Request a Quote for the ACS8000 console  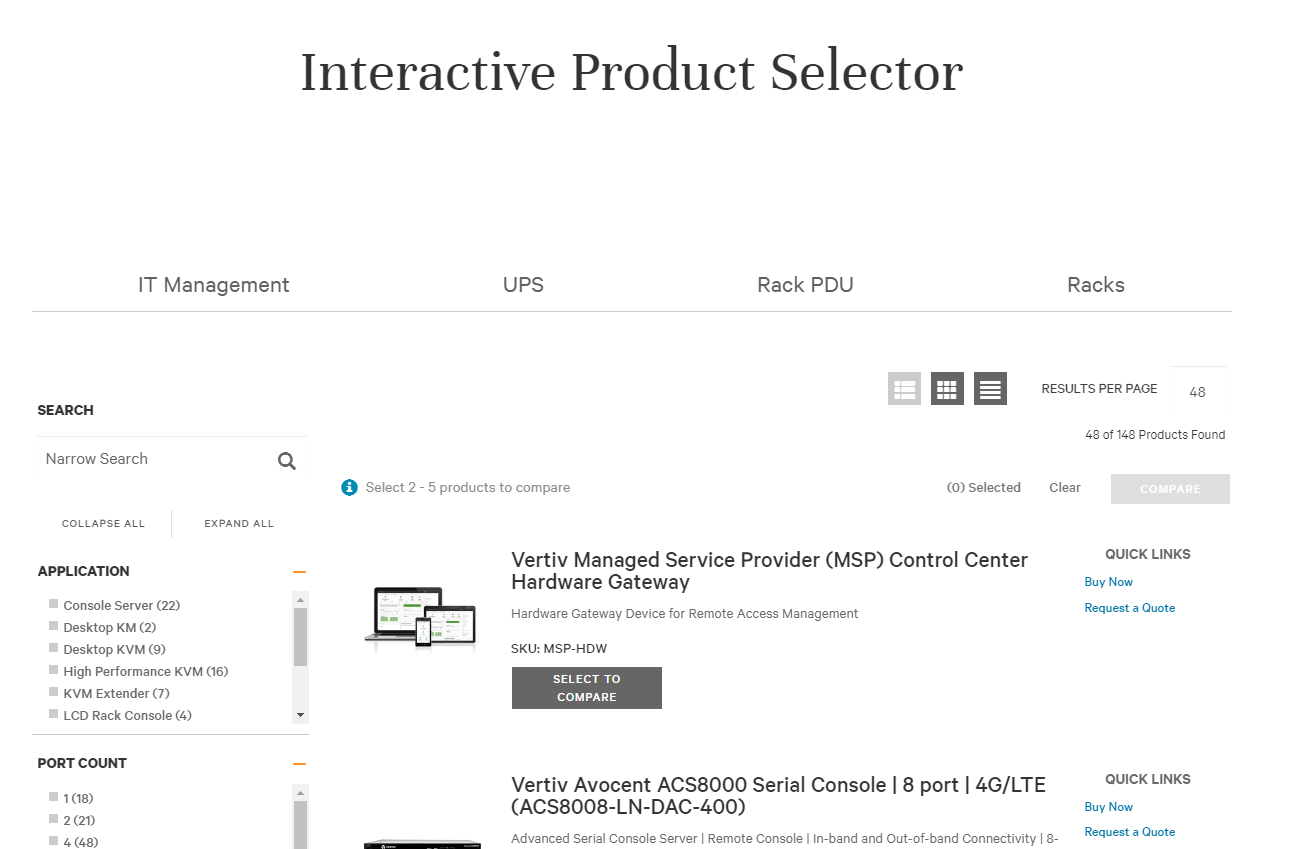(x=1129, y=831)
